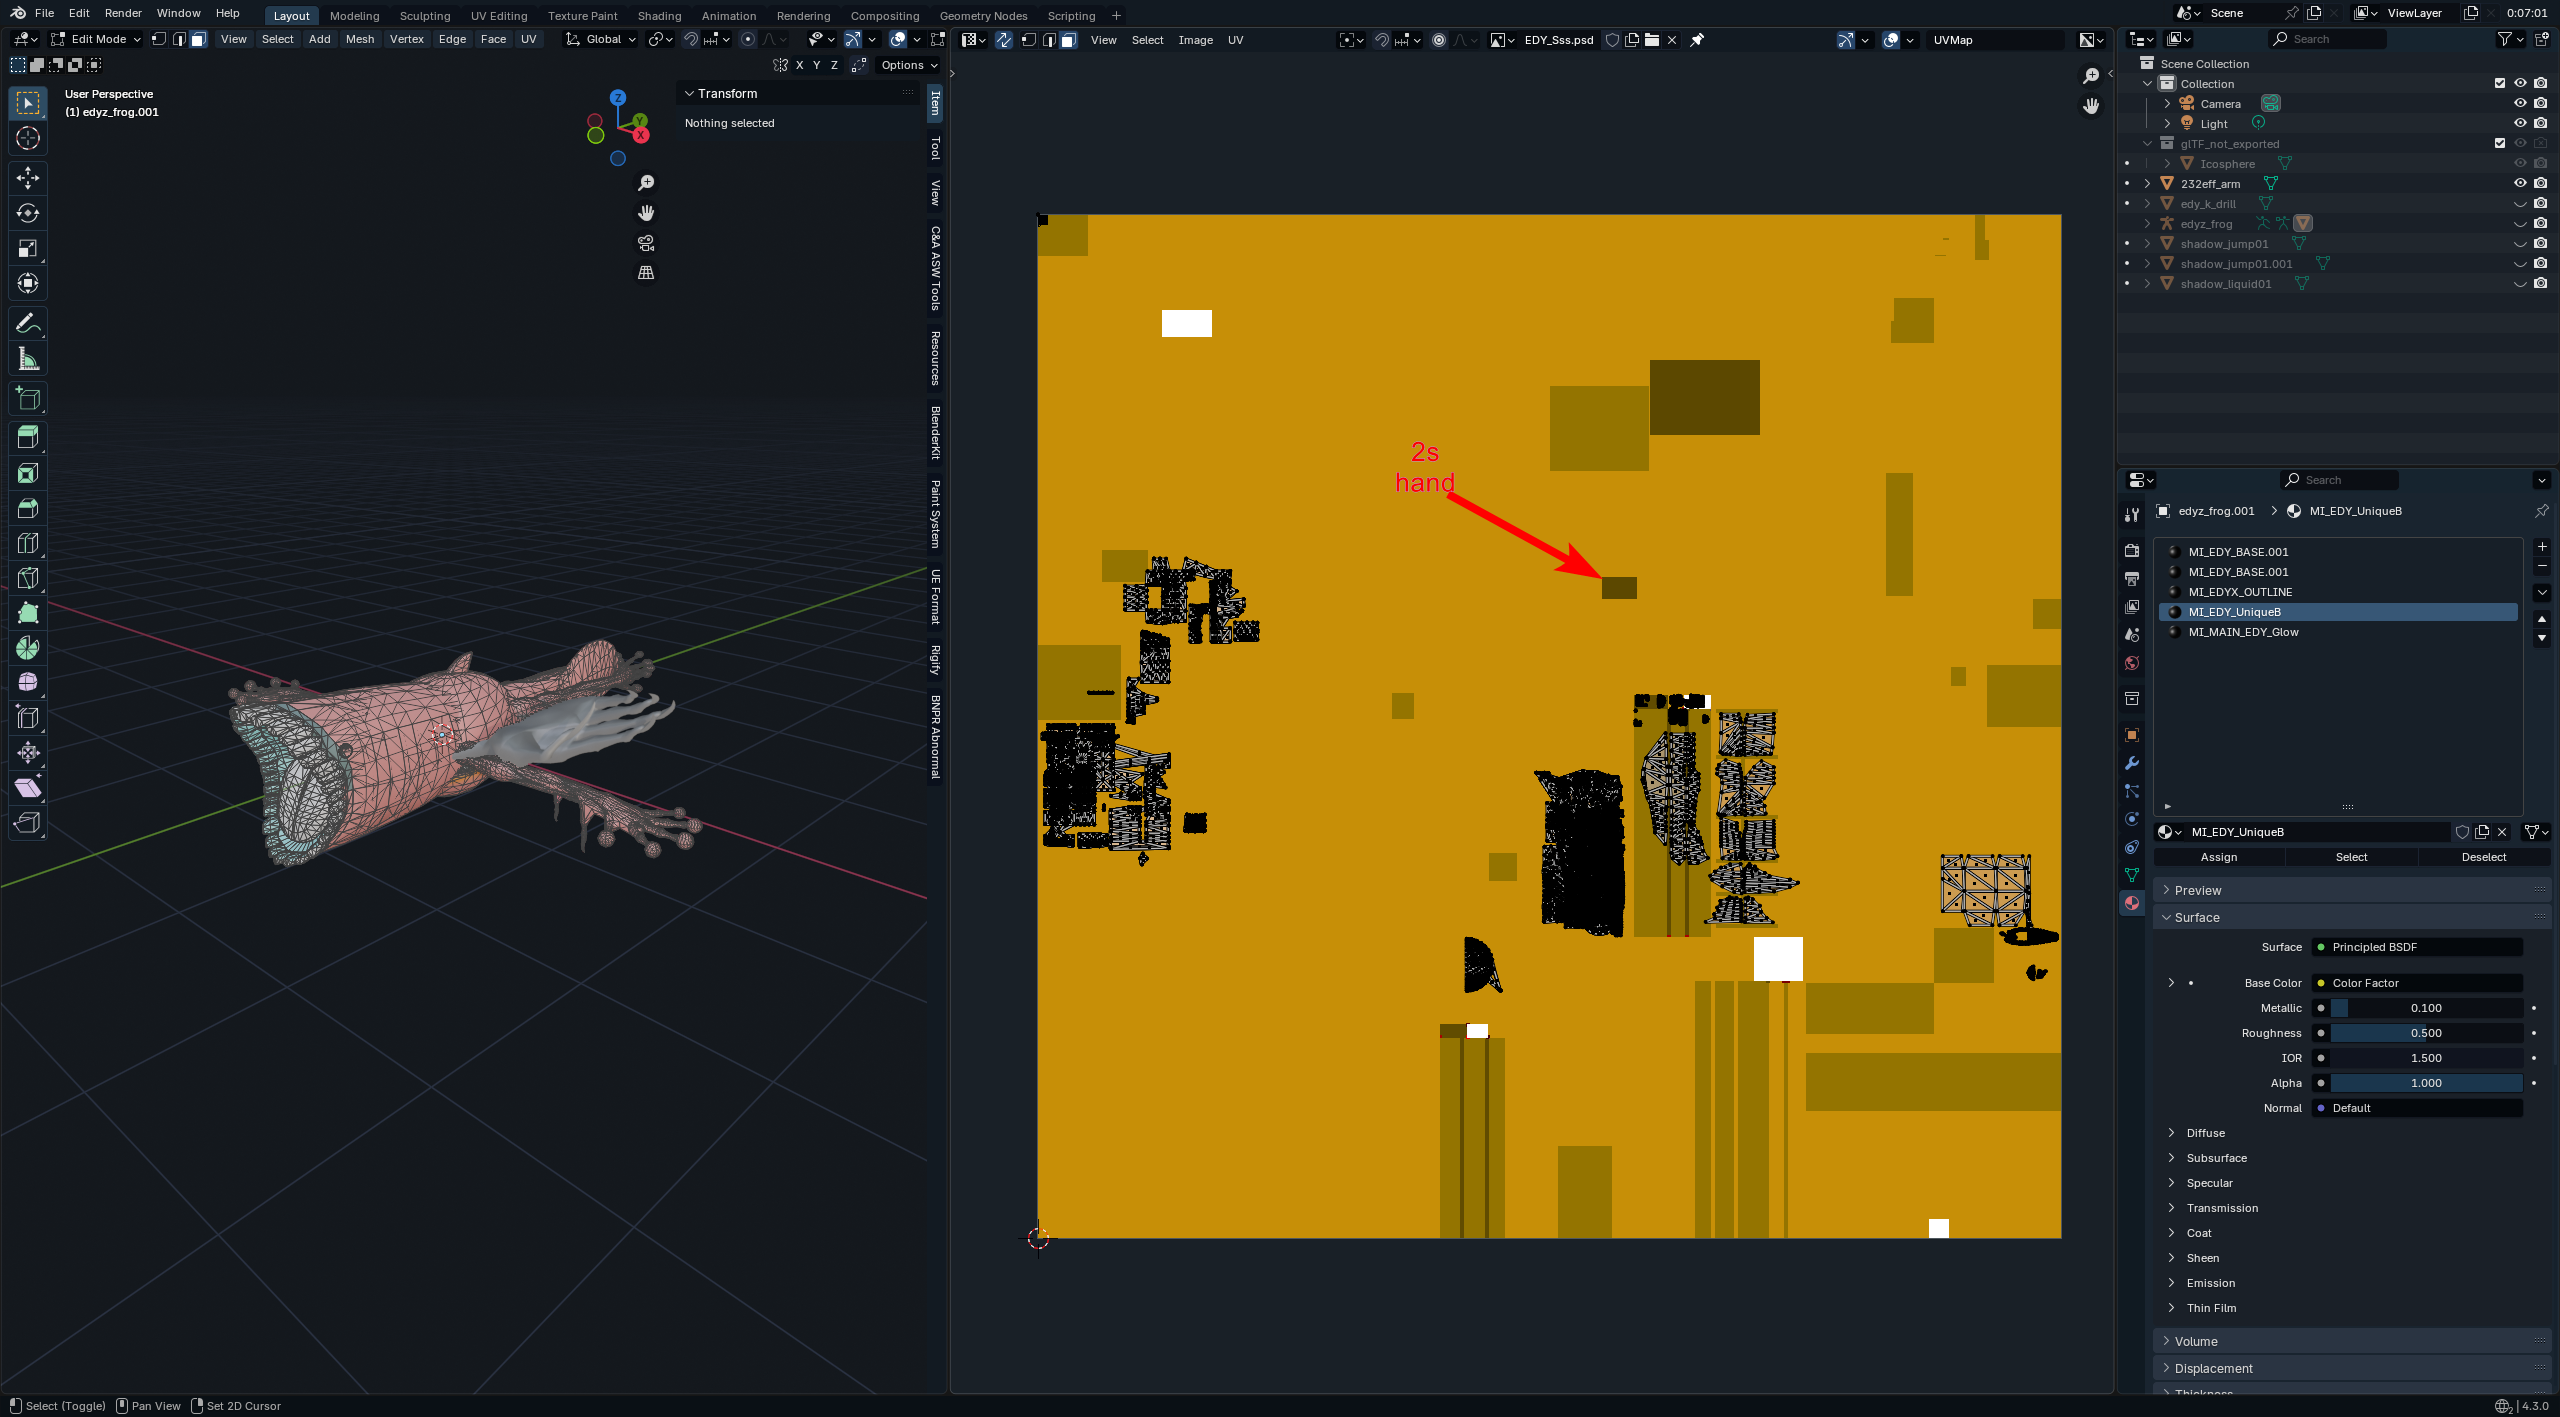Select the Cursor tool in the toolbar
This screenshot has height=1417, width=2560.
pos(28,138)
